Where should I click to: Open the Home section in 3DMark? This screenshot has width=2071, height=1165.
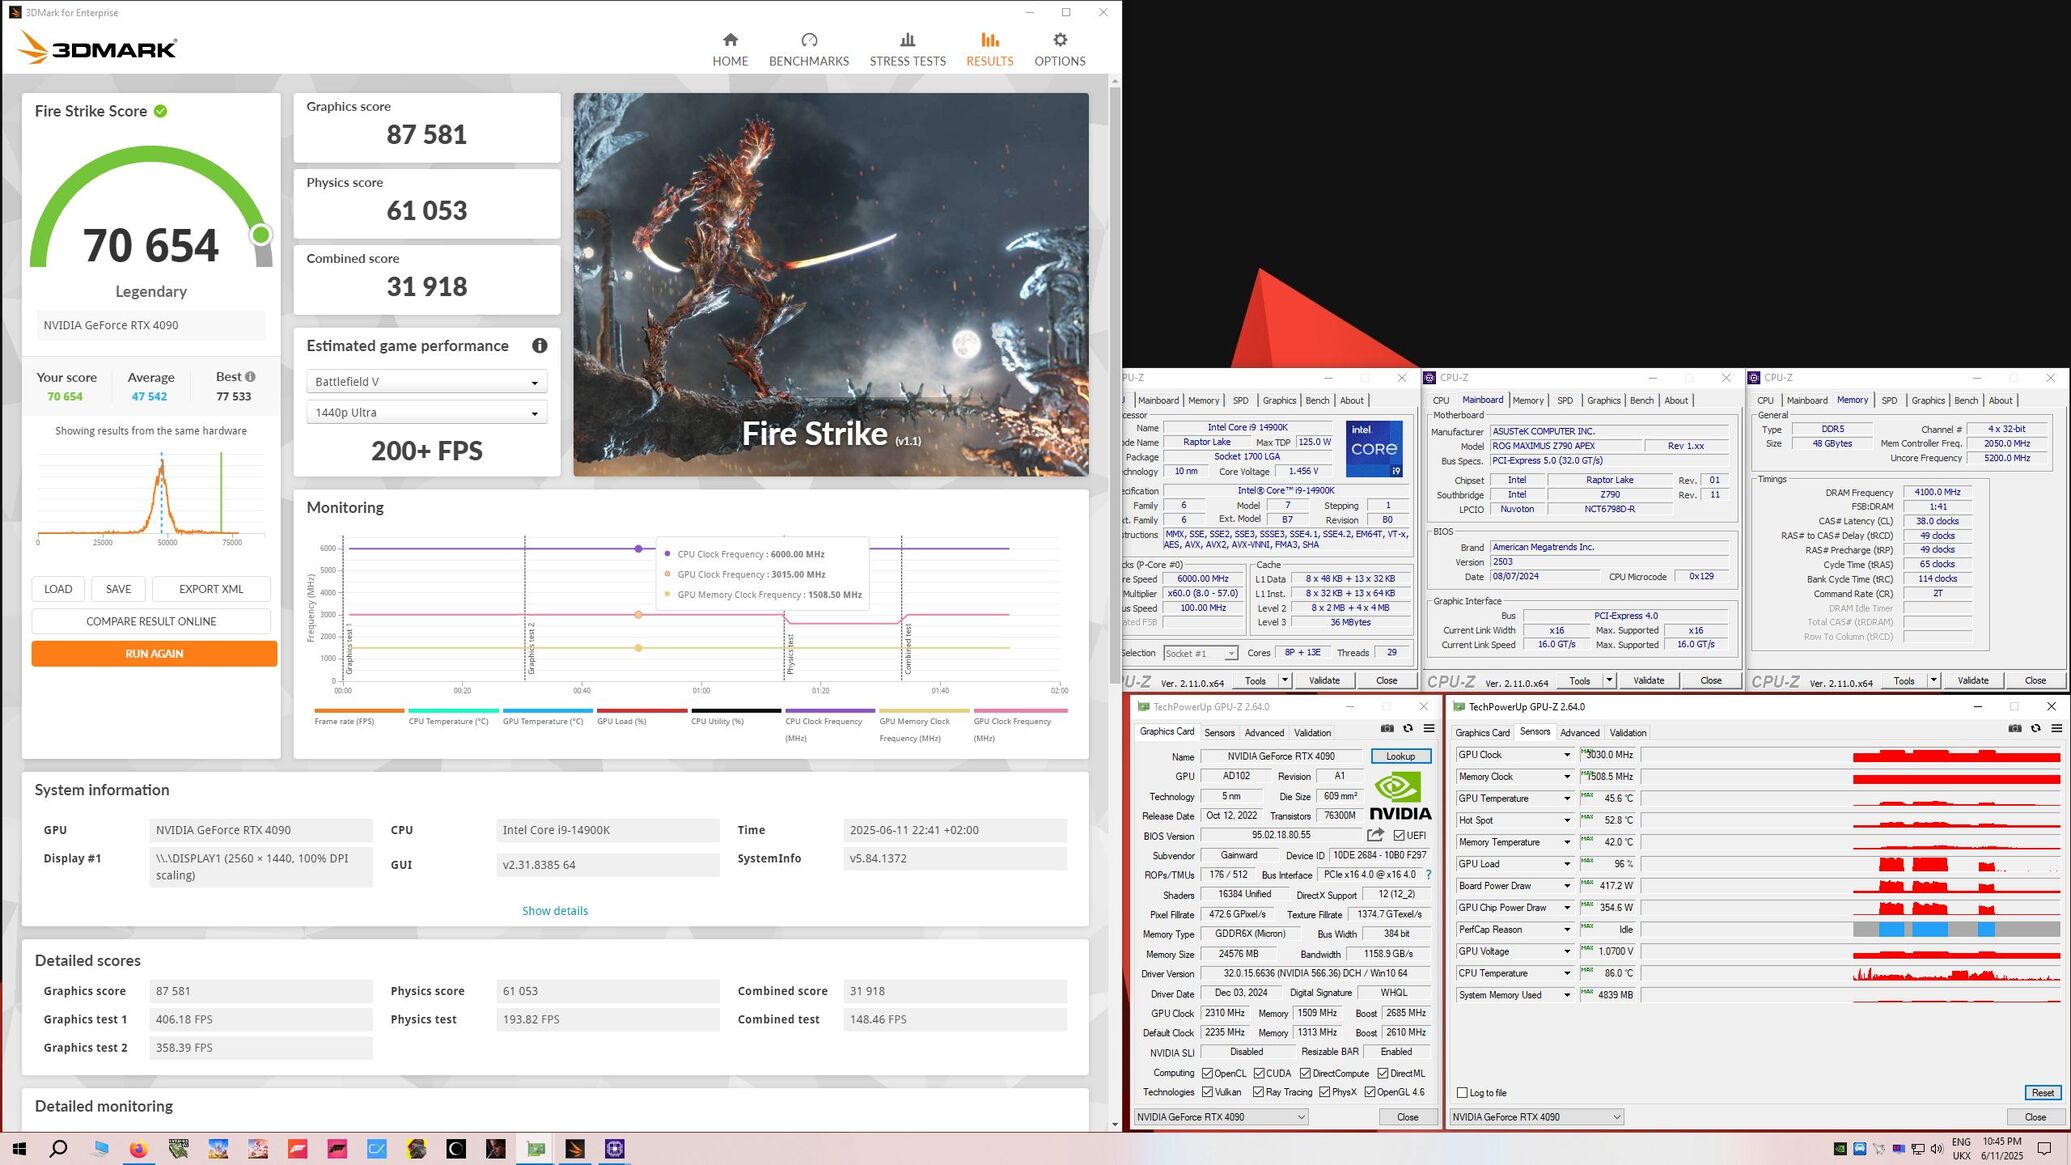tap(730, 49)
